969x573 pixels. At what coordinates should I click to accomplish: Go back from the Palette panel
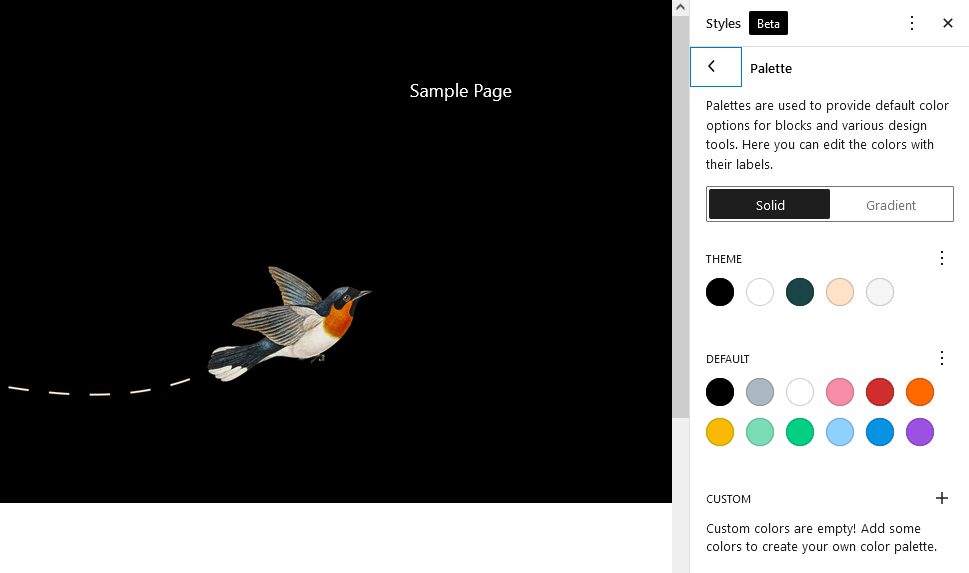coord(716,67)
